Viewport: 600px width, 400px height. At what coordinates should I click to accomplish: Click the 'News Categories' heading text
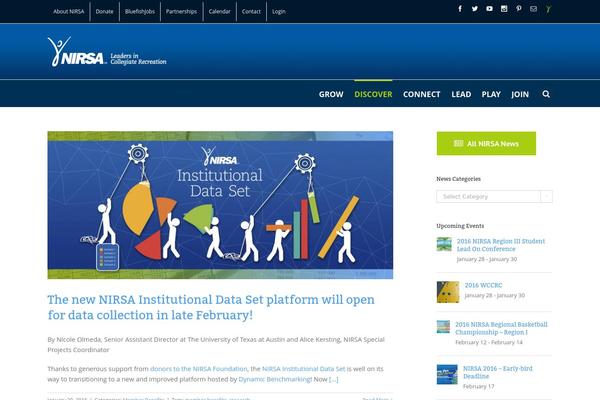click(x=458, y=179)
